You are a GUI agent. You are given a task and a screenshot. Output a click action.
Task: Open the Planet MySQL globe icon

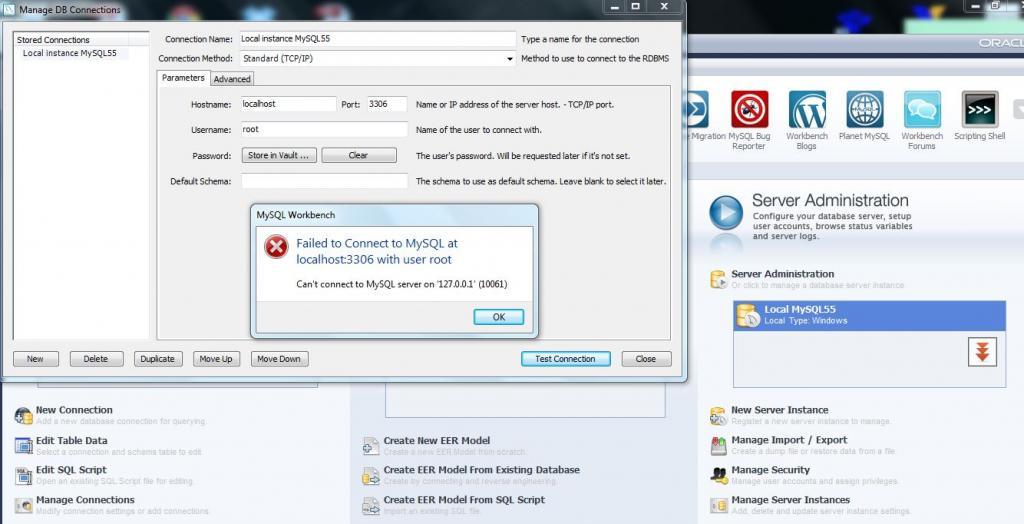[x=865, y=109]
